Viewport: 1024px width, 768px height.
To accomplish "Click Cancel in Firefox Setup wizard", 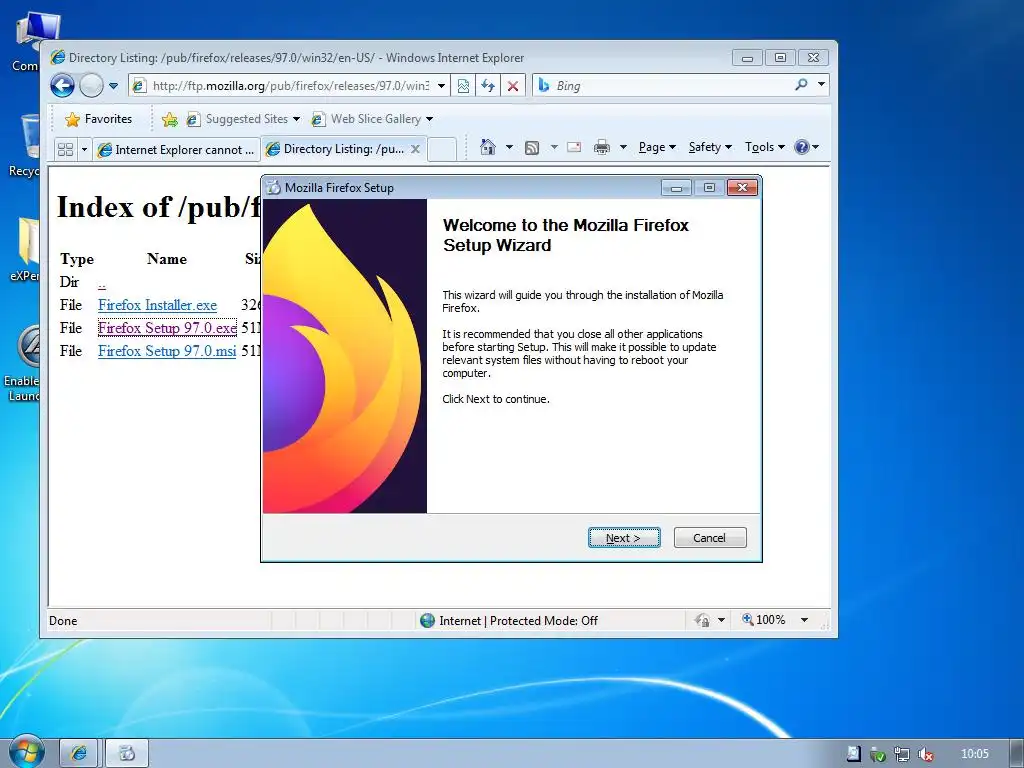I will pyautogui.click(x=710, y=537).
